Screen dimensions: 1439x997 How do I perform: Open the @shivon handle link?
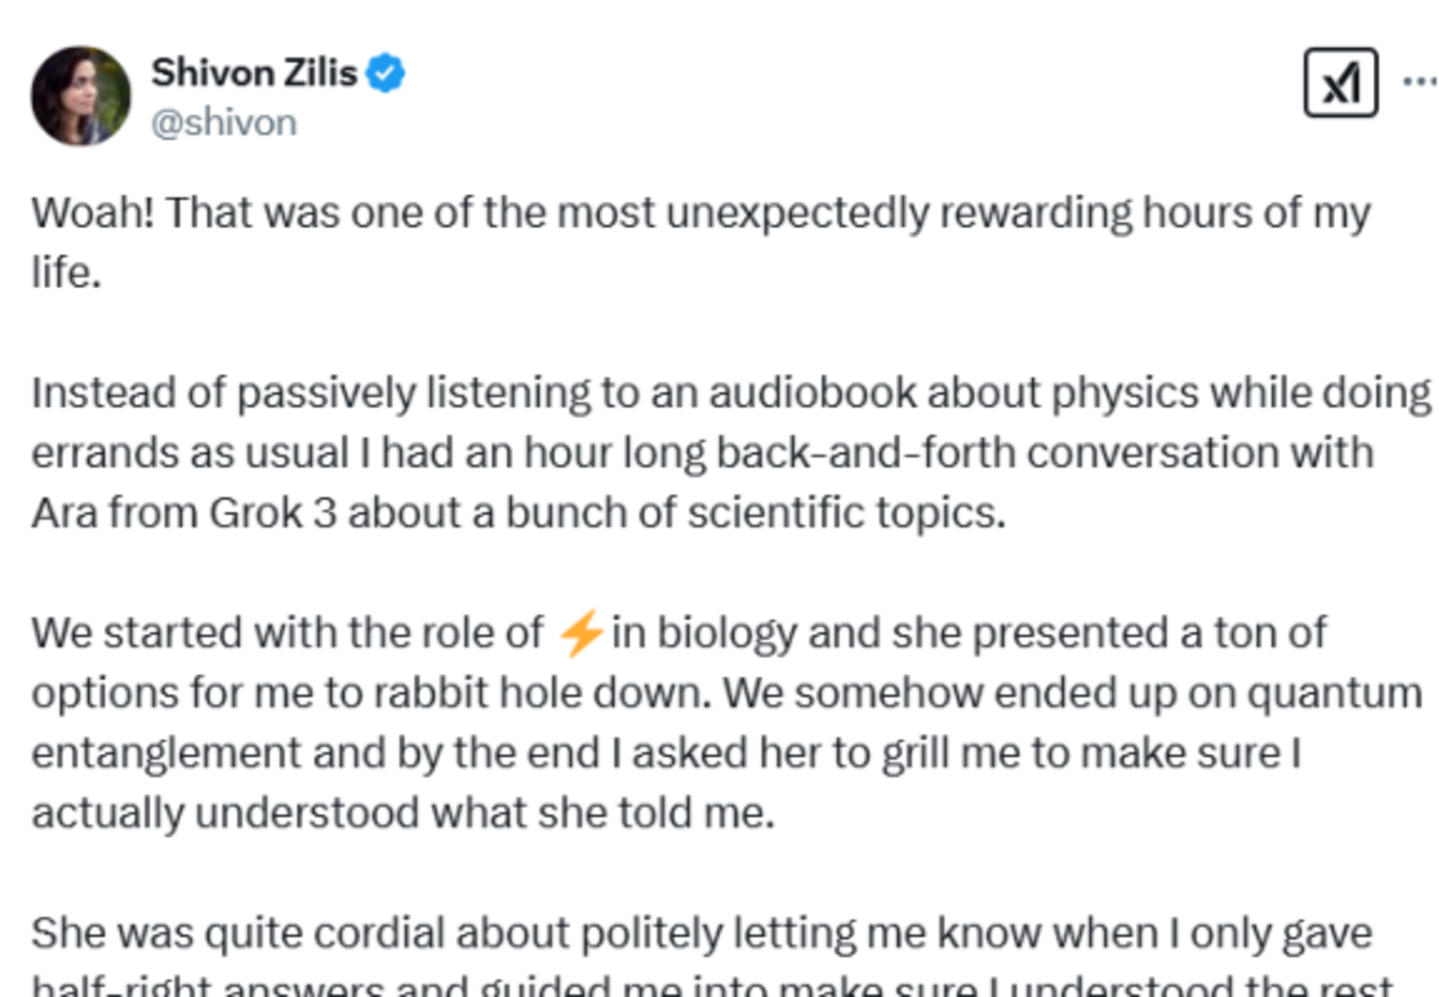coord(224,122)
